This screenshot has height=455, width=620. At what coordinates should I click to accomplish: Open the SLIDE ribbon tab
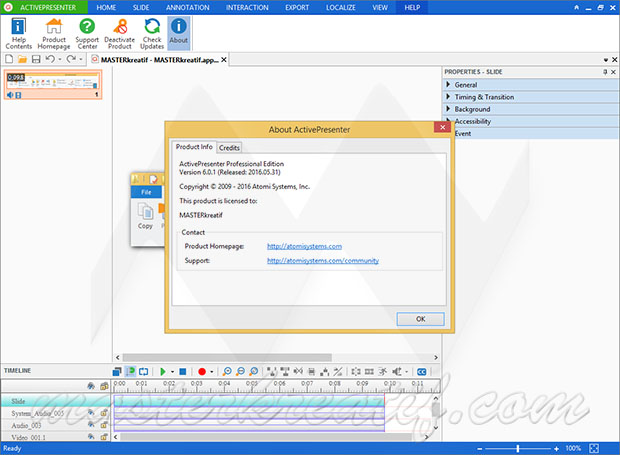point(141,8)
